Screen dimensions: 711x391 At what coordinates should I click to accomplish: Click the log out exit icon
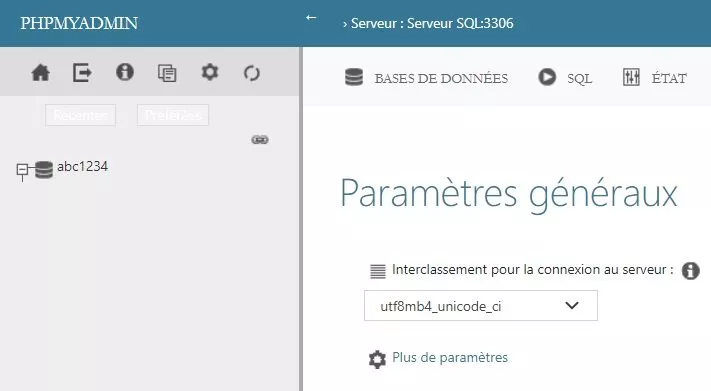(82, 73)
